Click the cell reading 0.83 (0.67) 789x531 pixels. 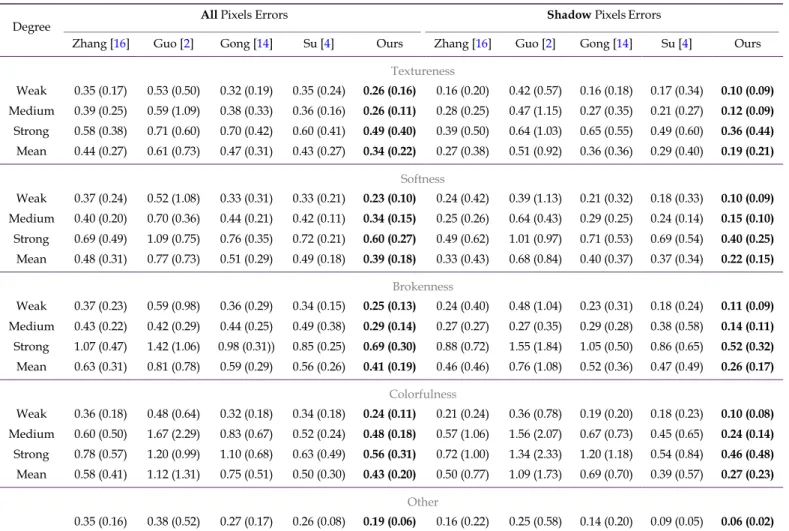[x=246, y=434]
